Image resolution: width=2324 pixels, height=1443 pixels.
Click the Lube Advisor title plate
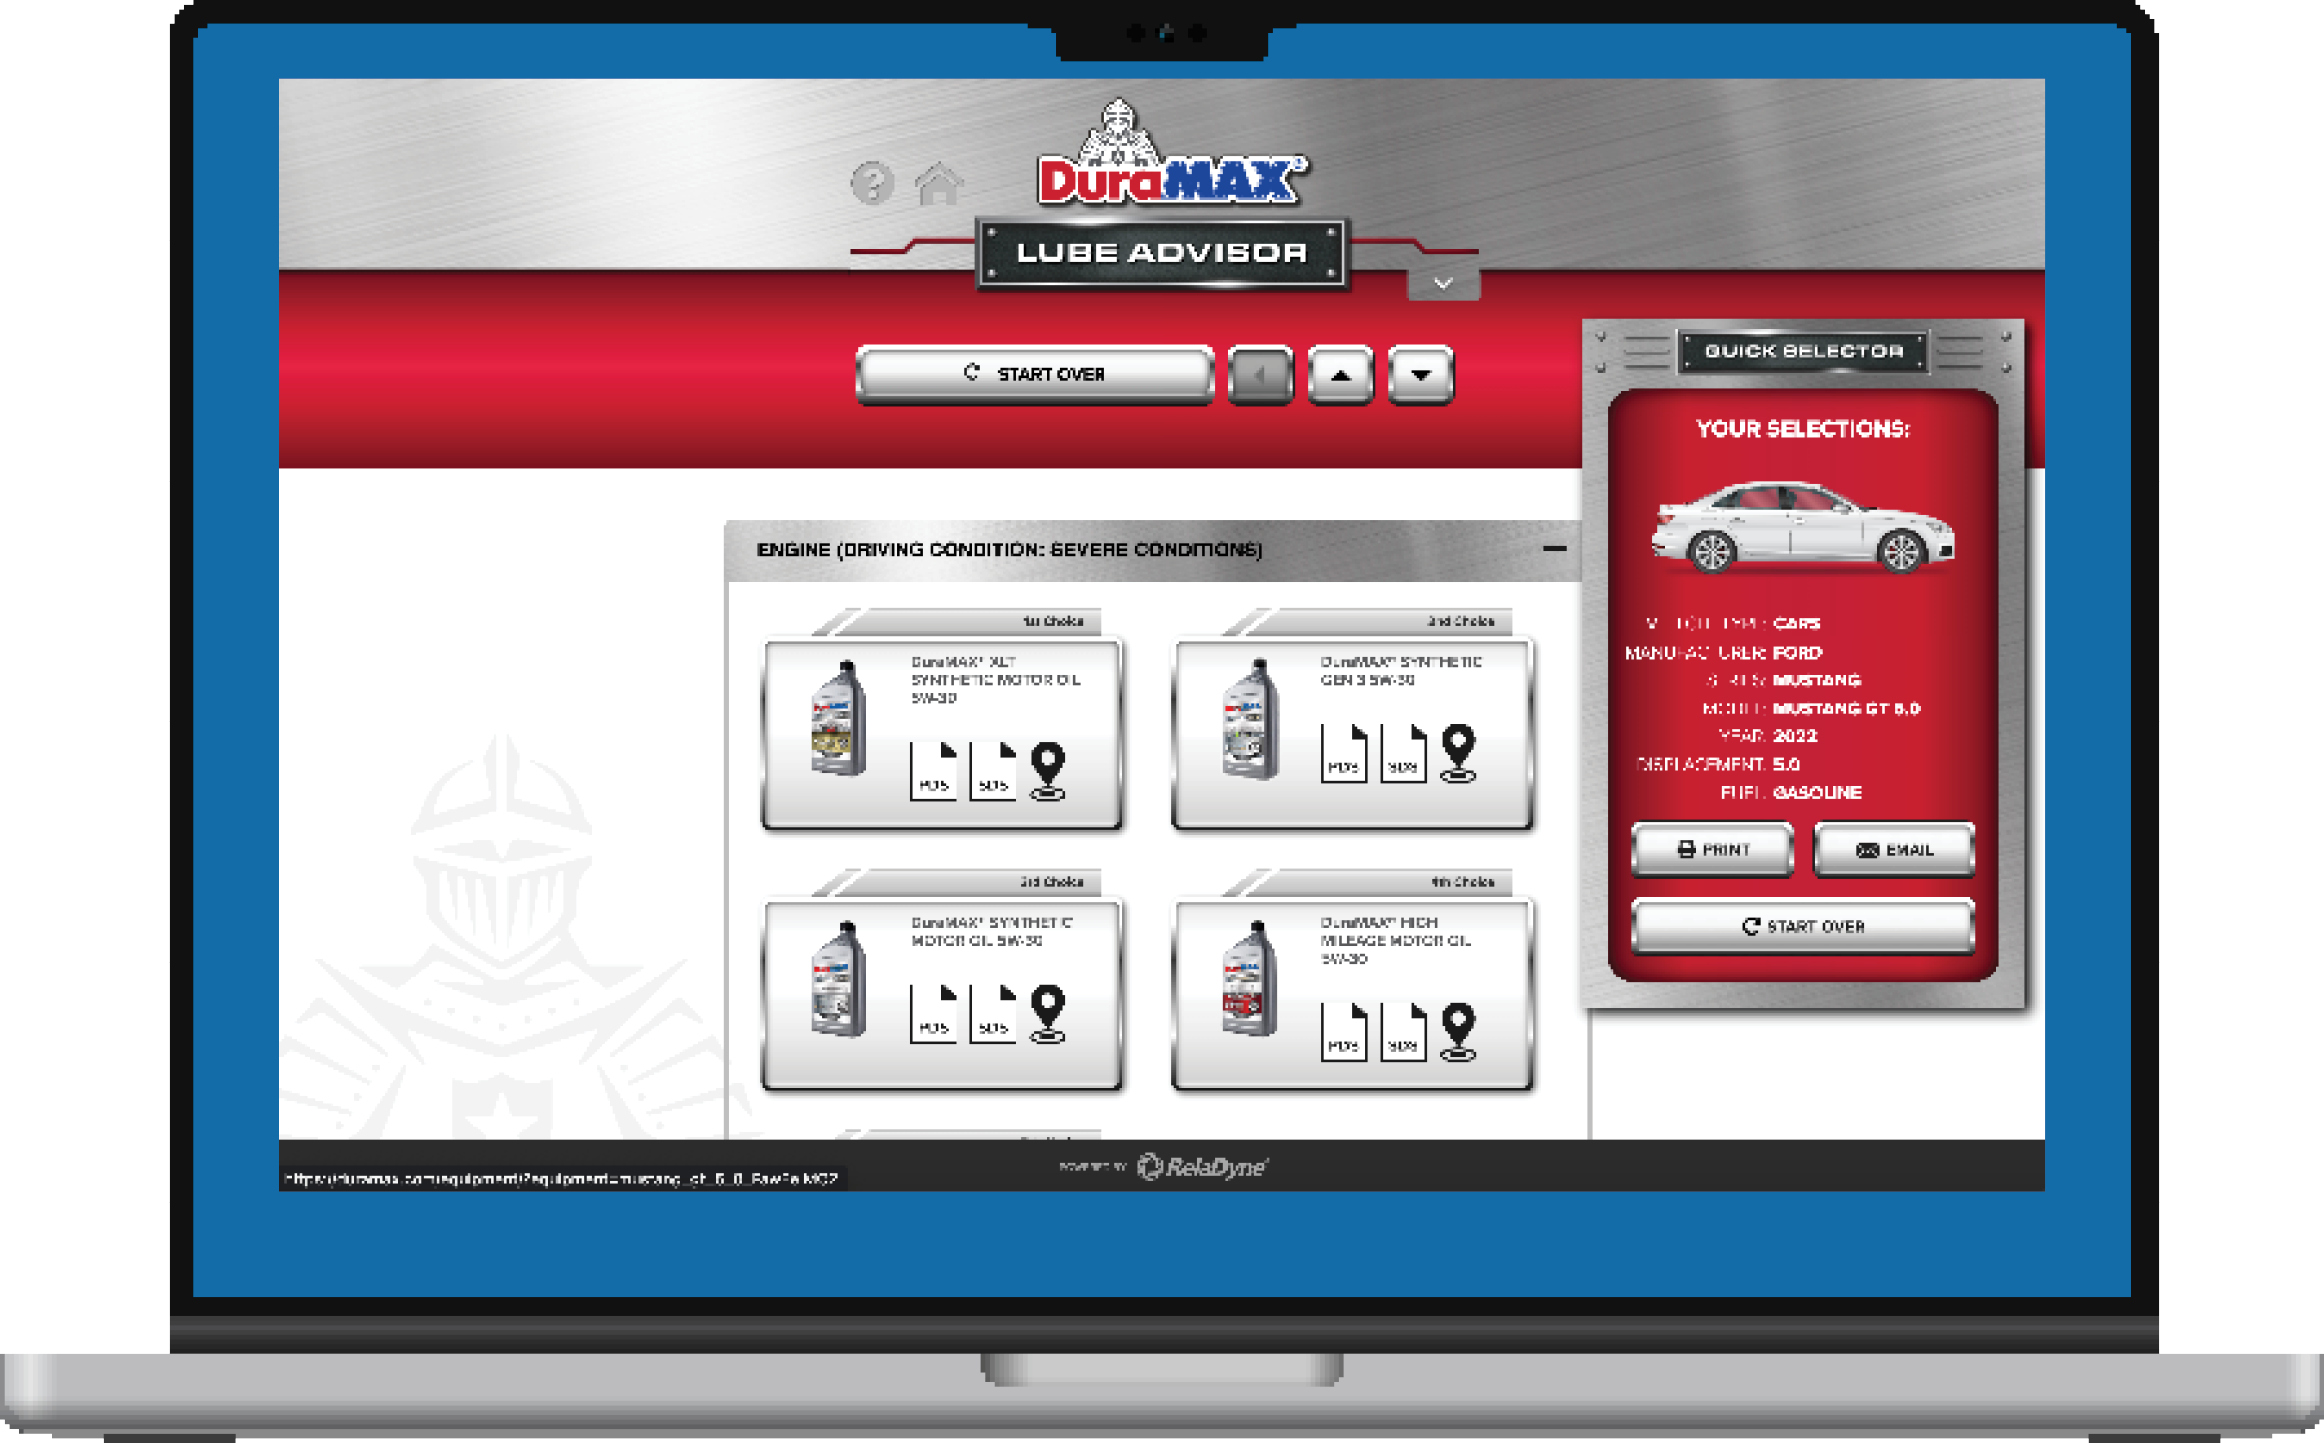[1162, 253]
